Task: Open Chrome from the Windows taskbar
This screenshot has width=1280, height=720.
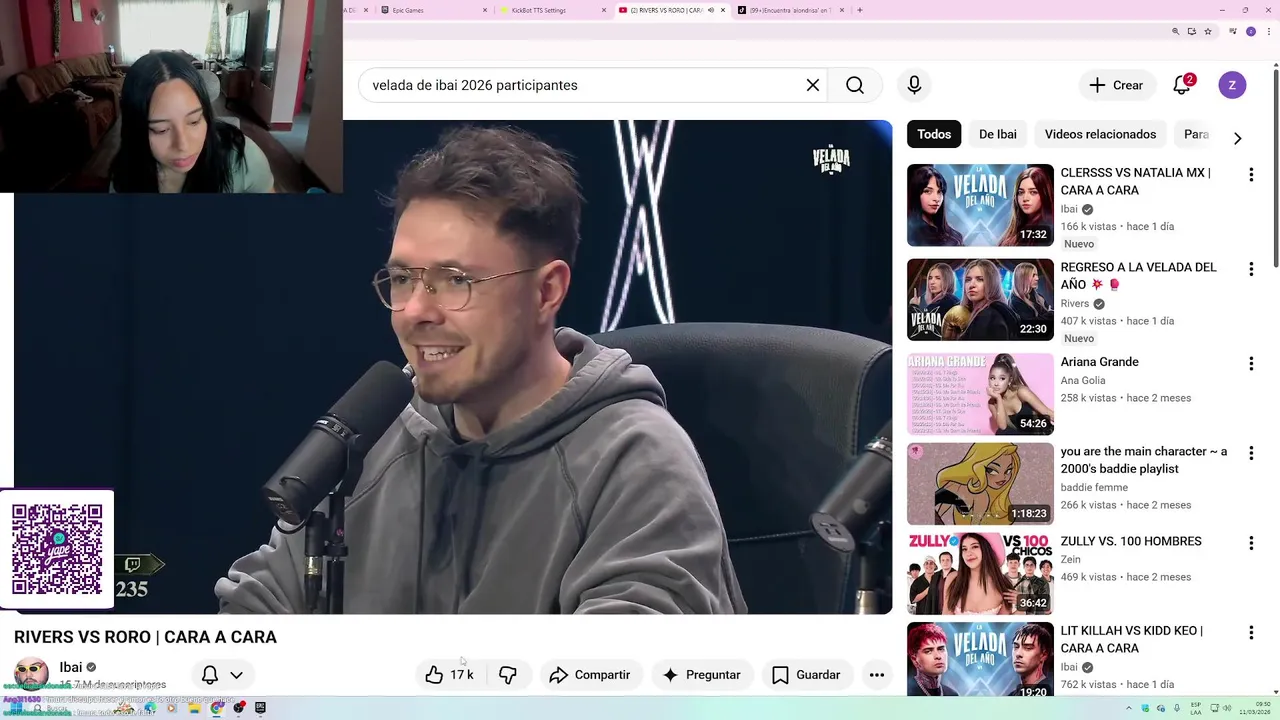Action: 217,708
